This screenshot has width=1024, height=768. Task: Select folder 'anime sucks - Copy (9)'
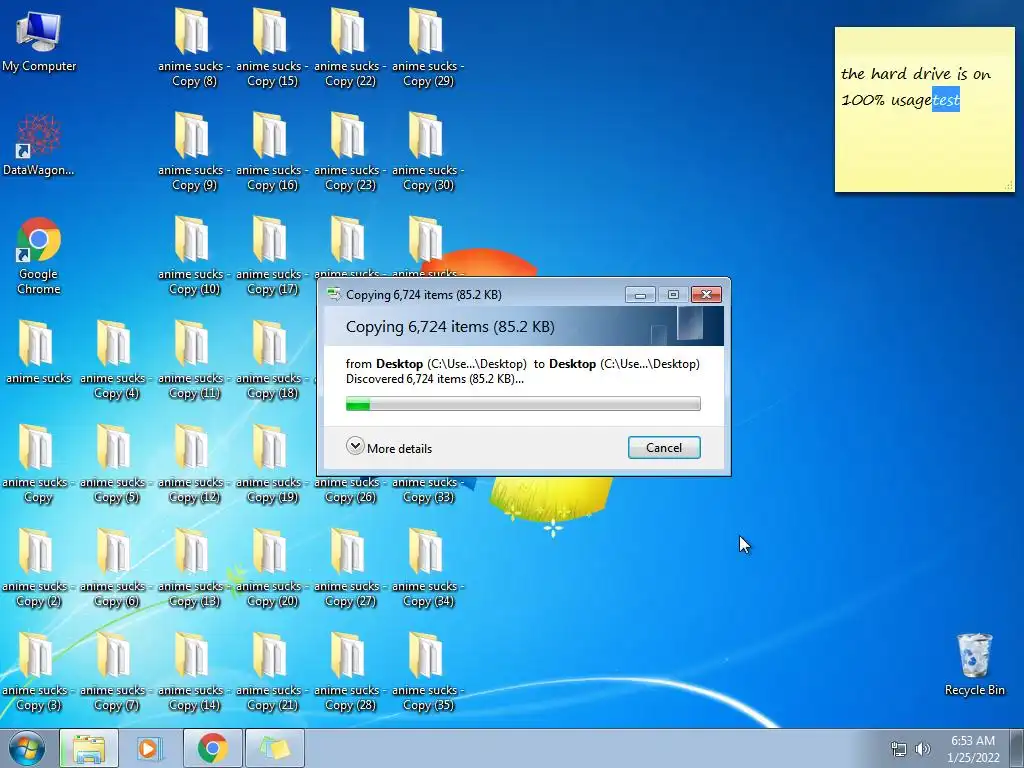click(193, 152)
